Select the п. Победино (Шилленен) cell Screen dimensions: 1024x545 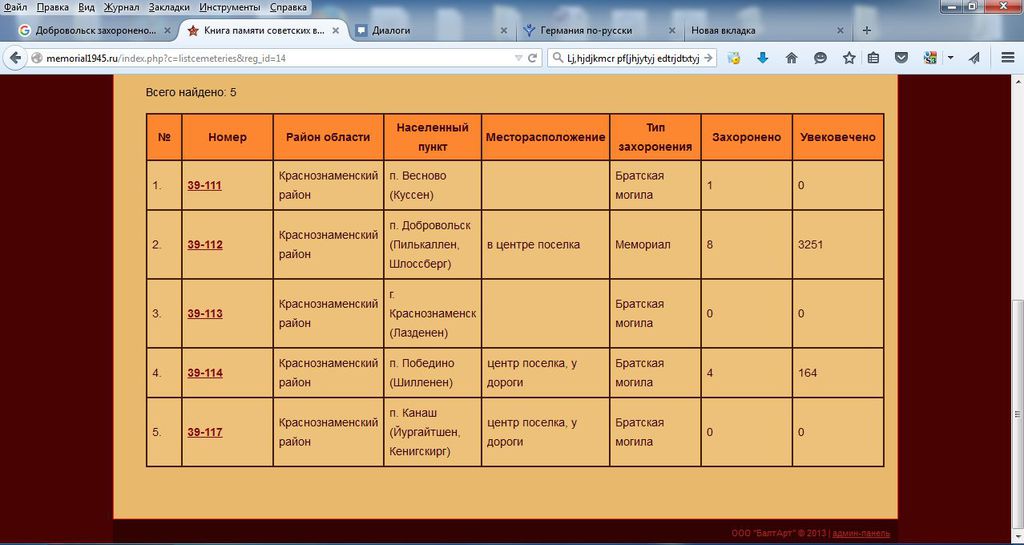[x=432, y=373]
